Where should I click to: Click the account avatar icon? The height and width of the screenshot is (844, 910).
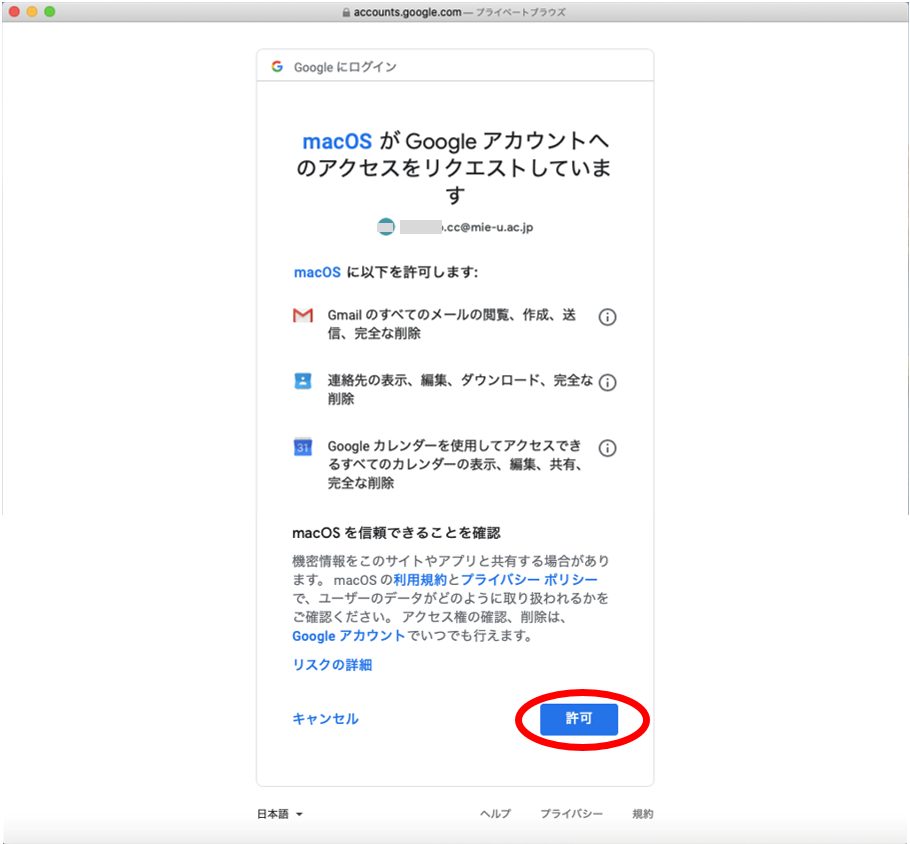tap(386, 227)
